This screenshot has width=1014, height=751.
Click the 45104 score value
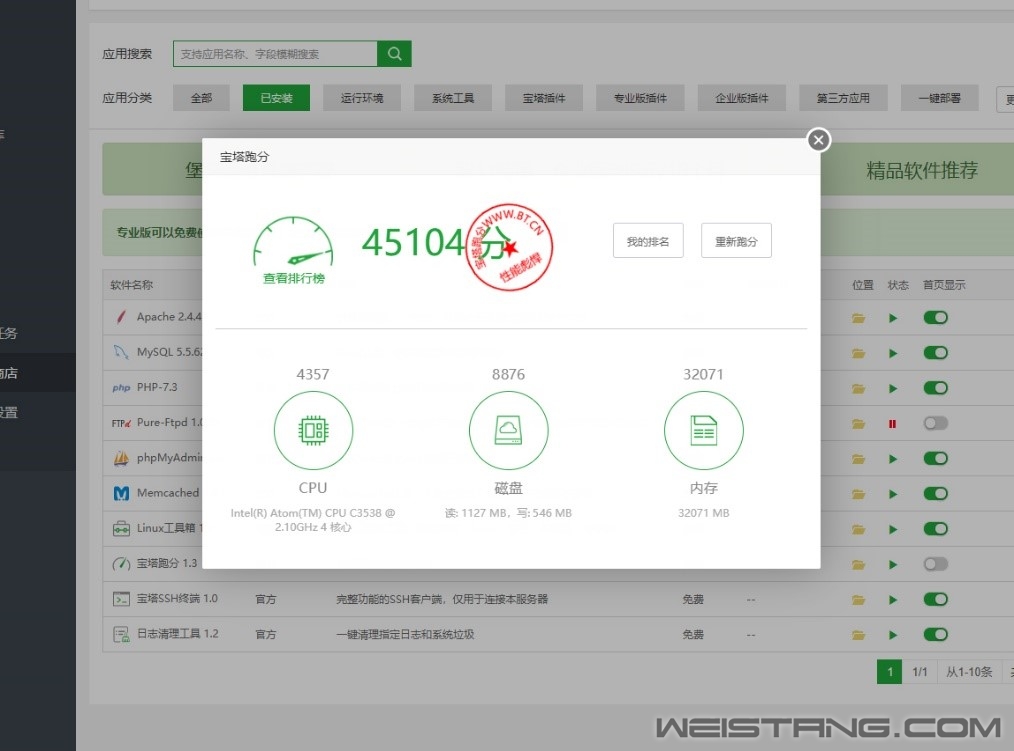point(413,243)
